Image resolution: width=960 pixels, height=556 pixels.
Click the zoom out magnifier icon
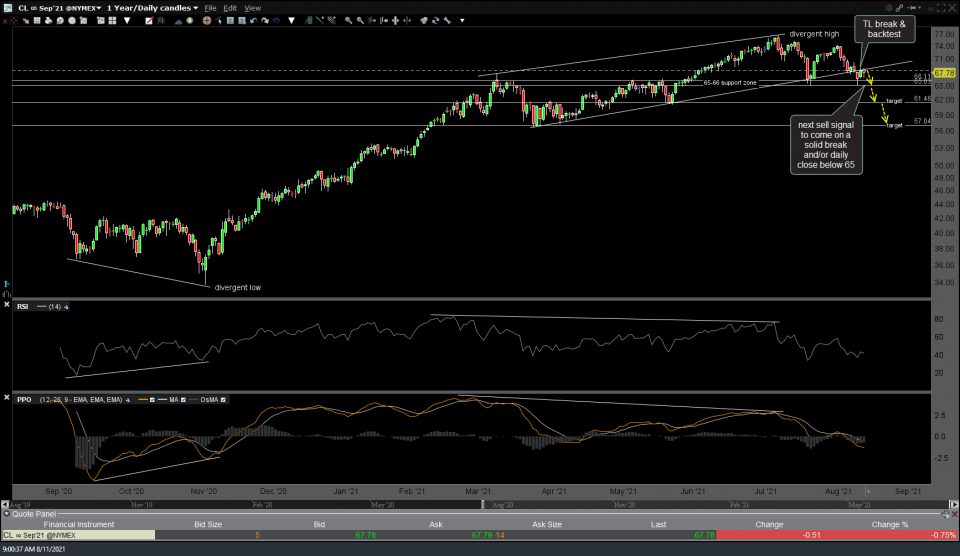pos(360,21)
